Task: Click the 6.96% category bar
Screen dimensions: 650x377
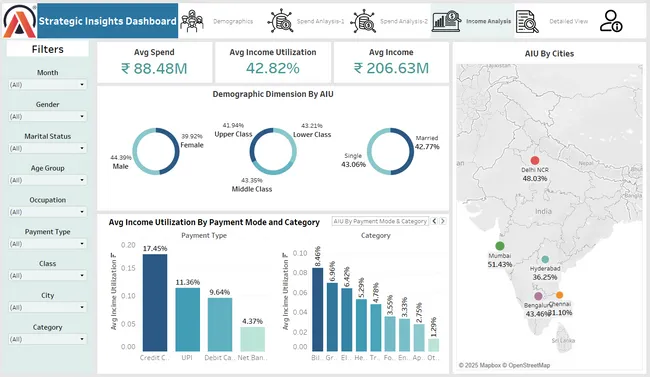Action: tap(332, 317)
